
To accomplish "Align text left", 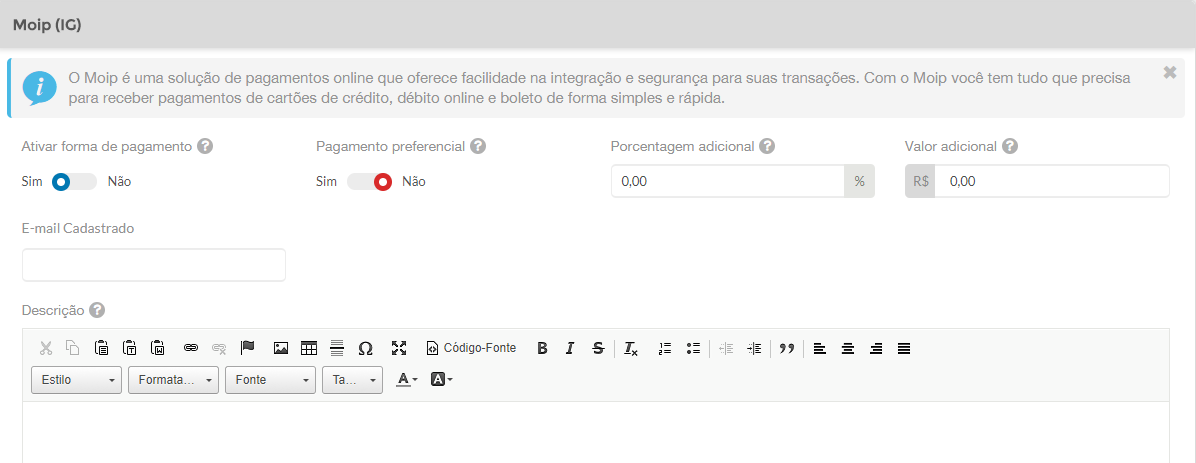I will point(820,349).
